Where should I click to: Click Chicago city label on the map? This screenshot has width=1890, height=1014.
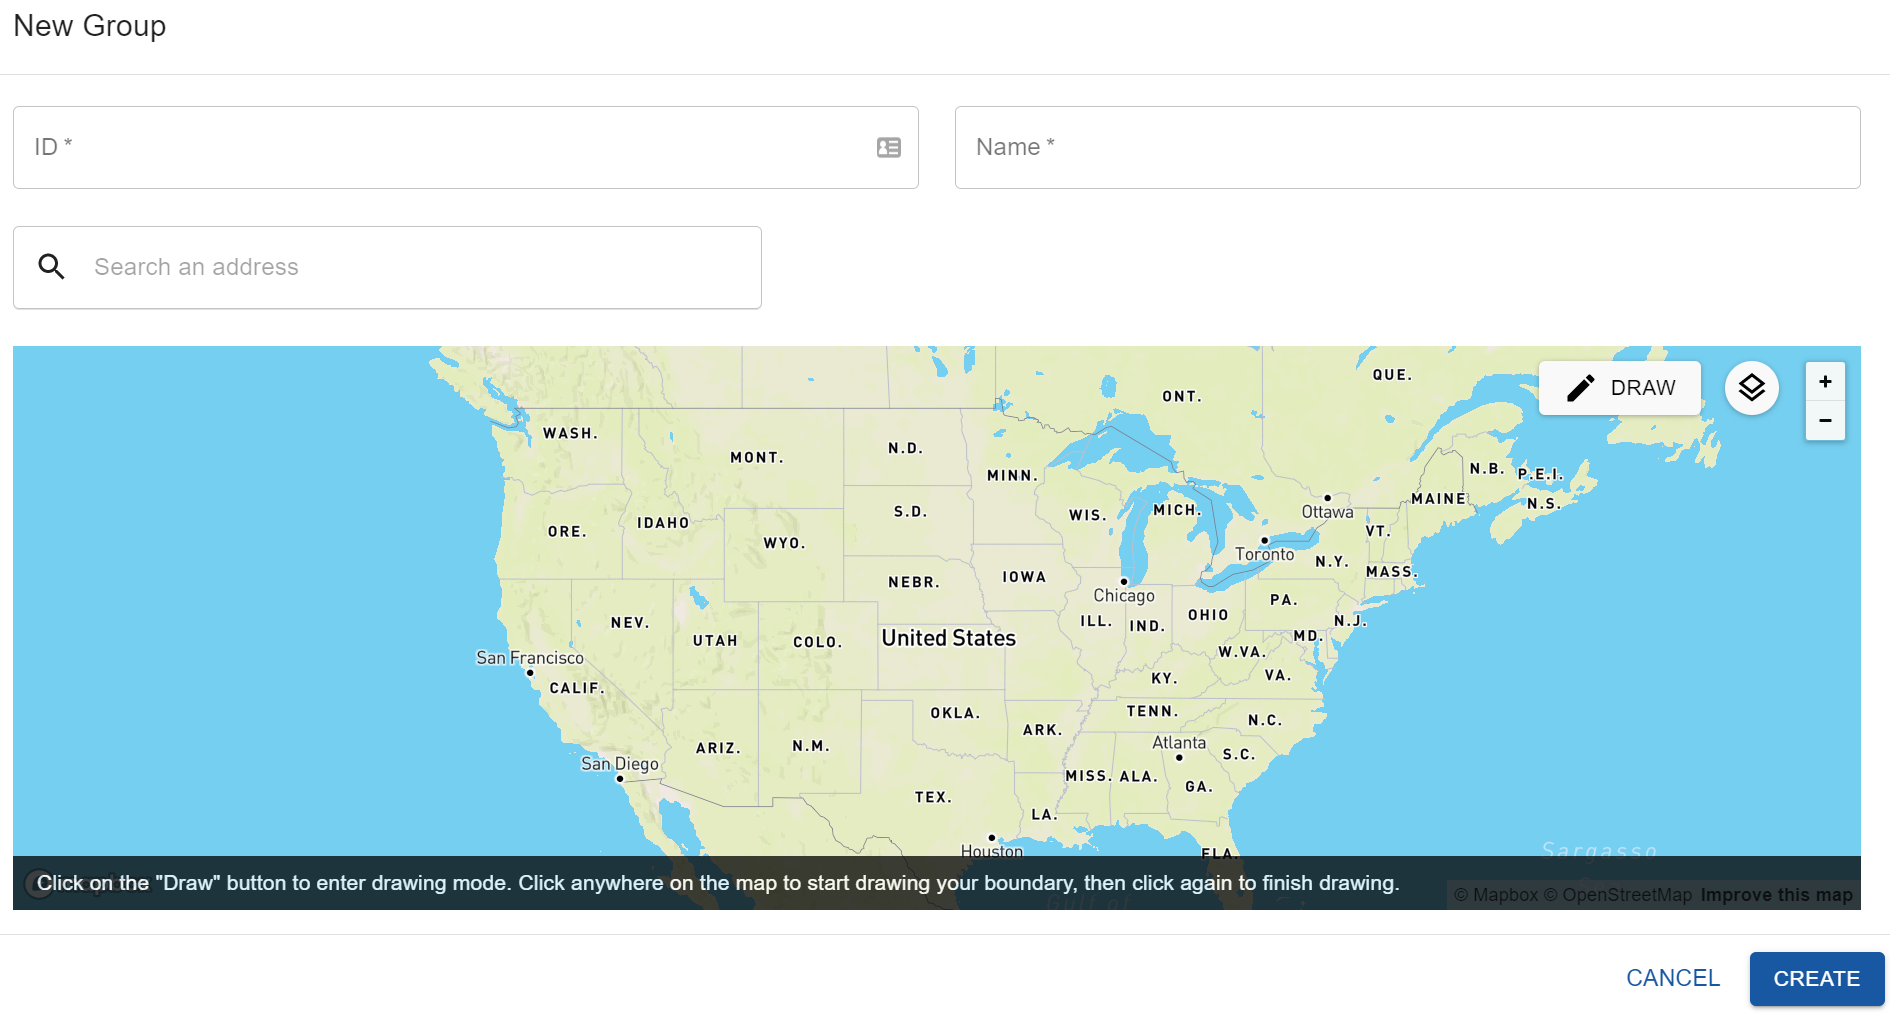(1123, 595)
